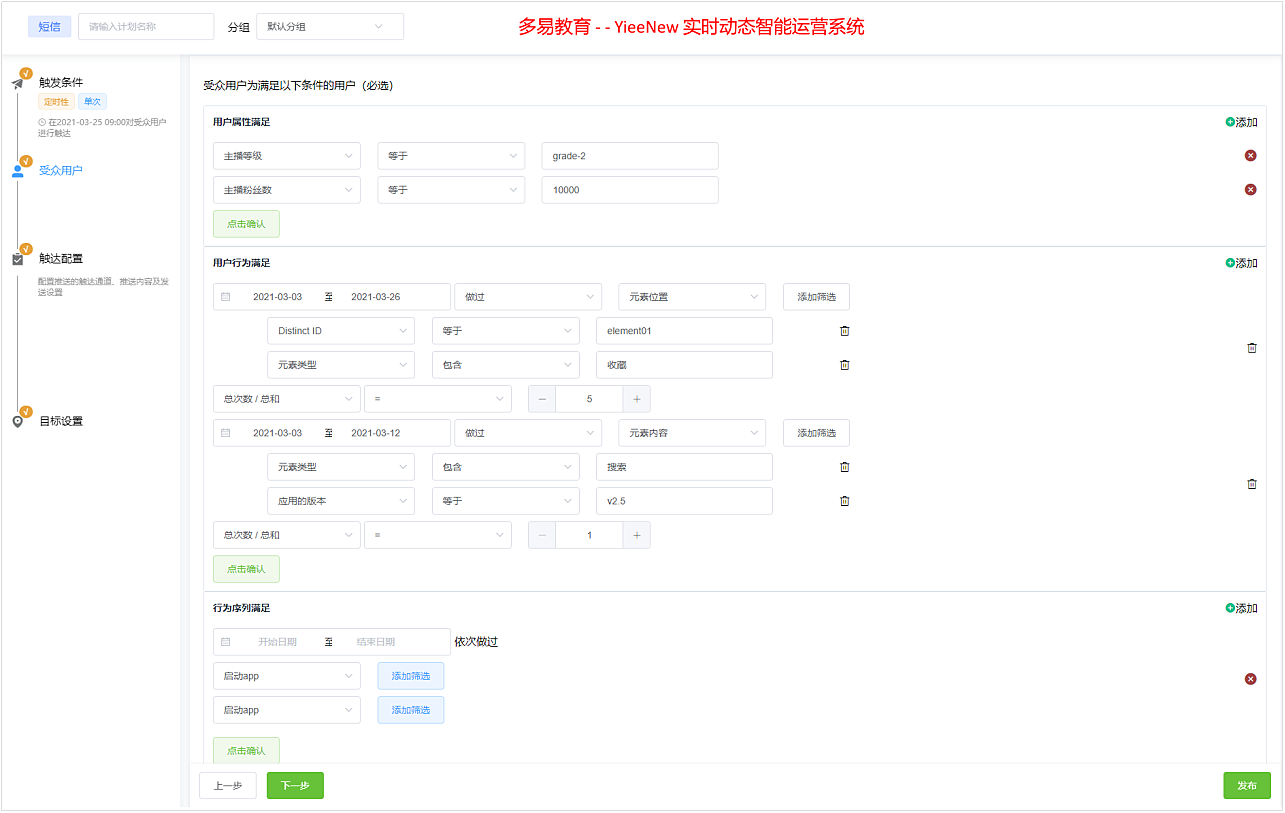
Task: Open the first 启动app event dropdown
Action: 287,676
